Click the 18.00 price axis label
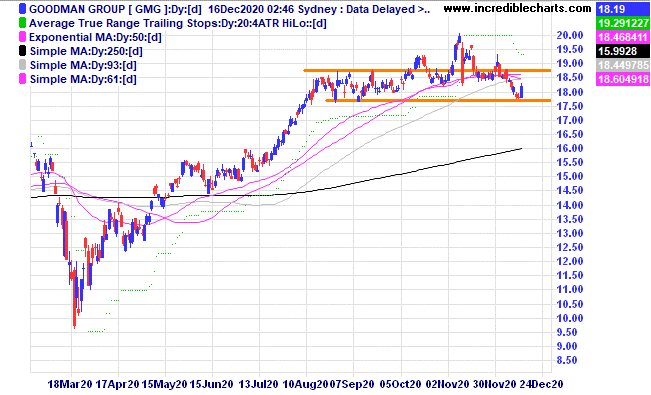The image size is (651, 395). click(570, 92)
